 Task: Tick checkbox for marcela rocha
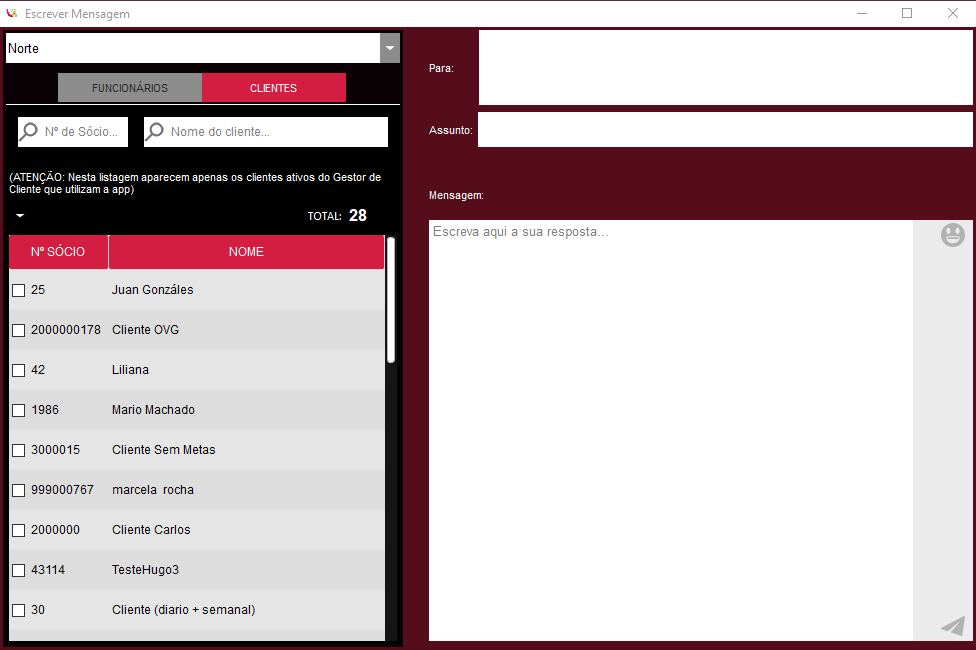coord(19,490)
